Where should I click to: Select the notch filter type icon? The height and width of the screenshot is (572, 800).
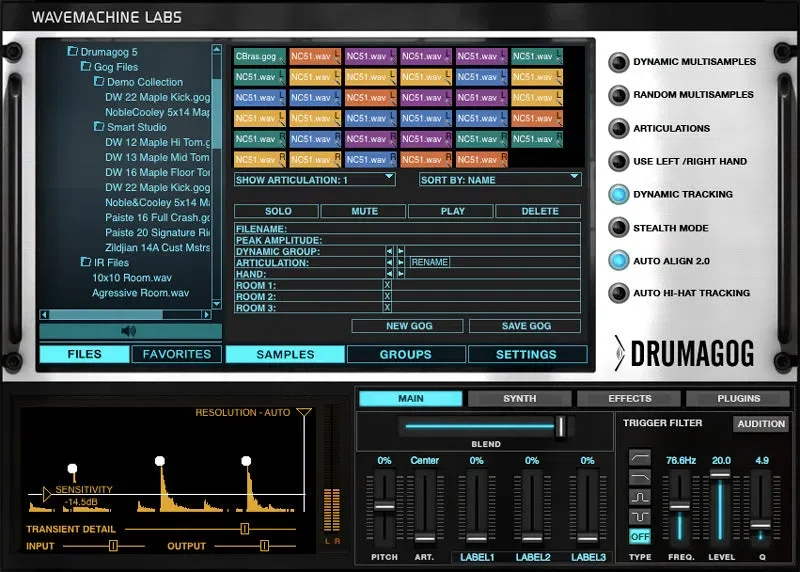(x=639, y=516)
